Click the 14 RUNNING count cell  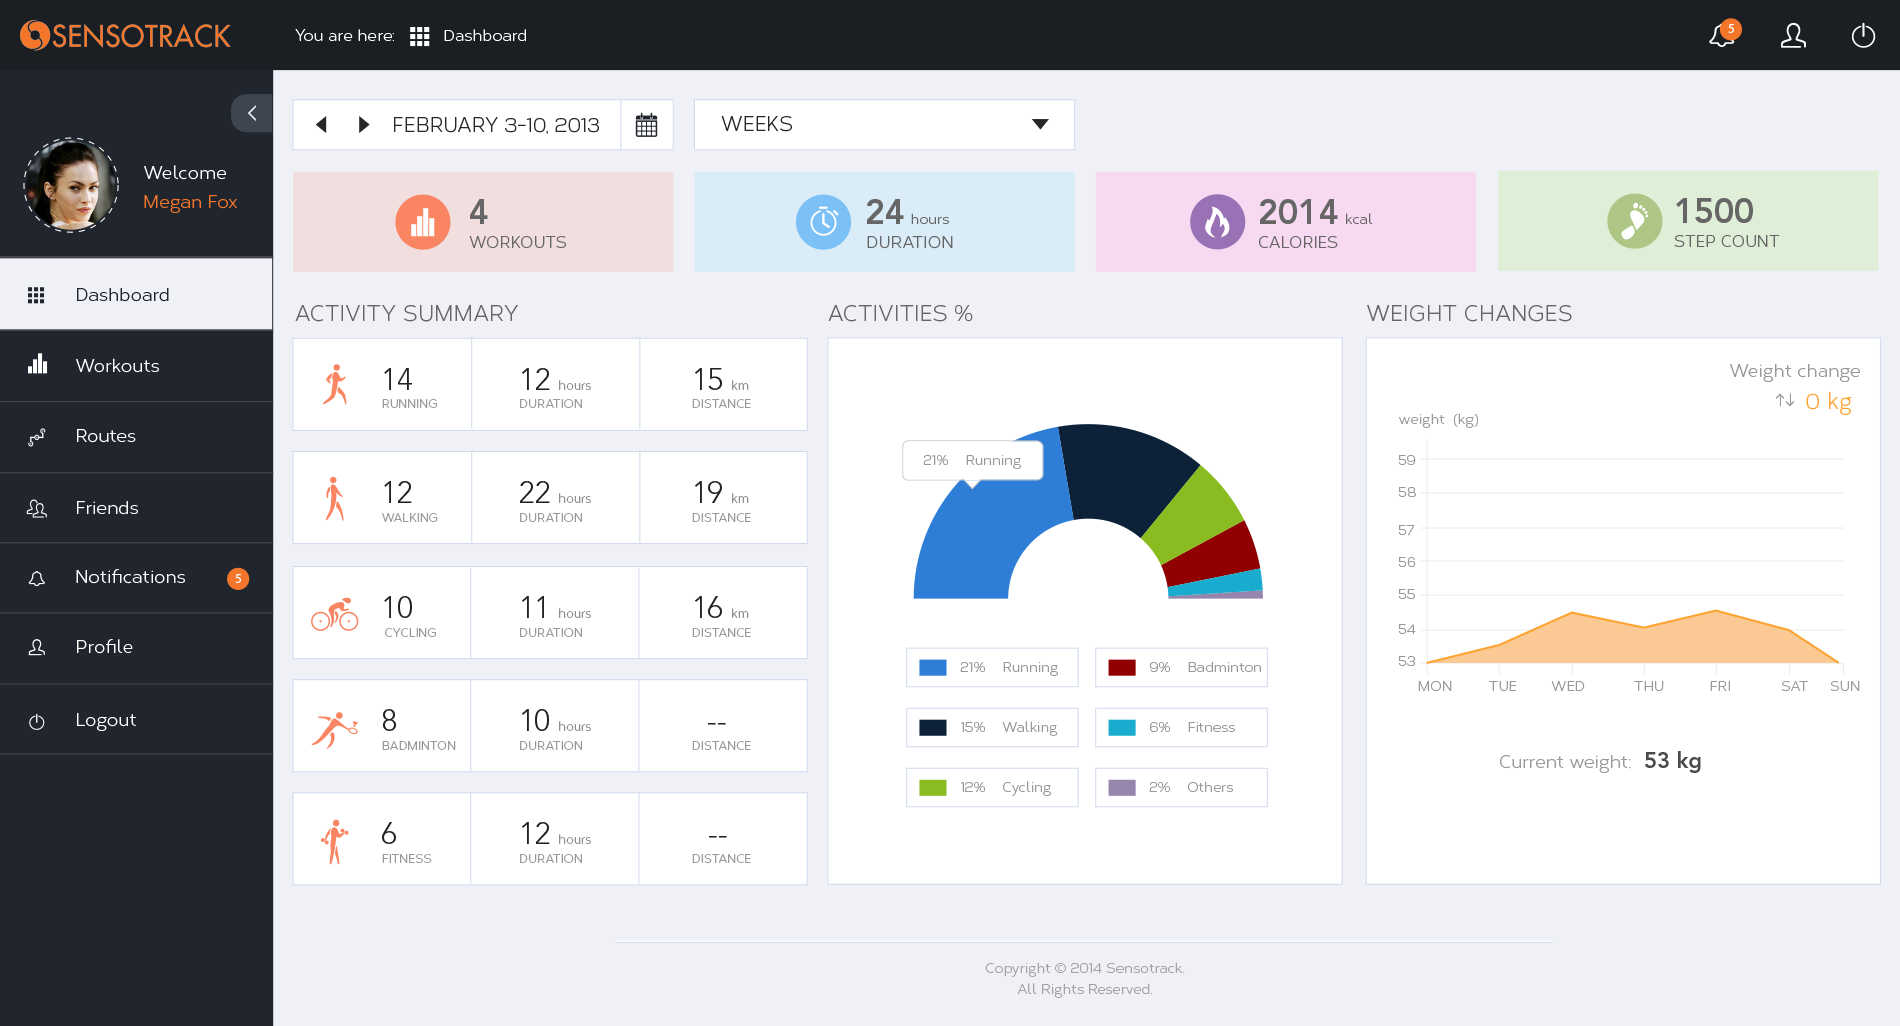coord(382,384)
